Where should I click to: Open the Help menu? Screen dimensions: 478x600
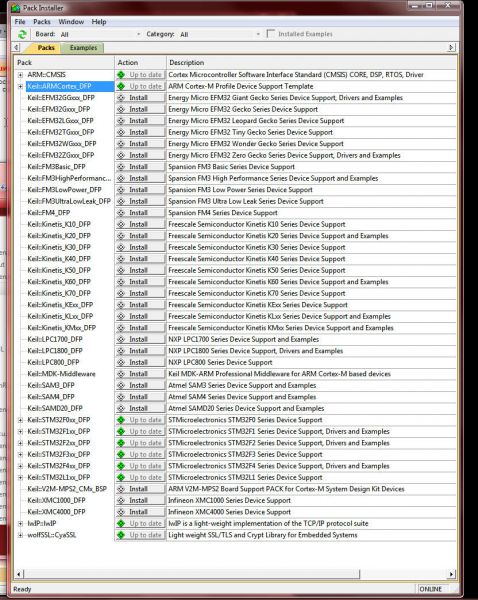pos(99,22)
